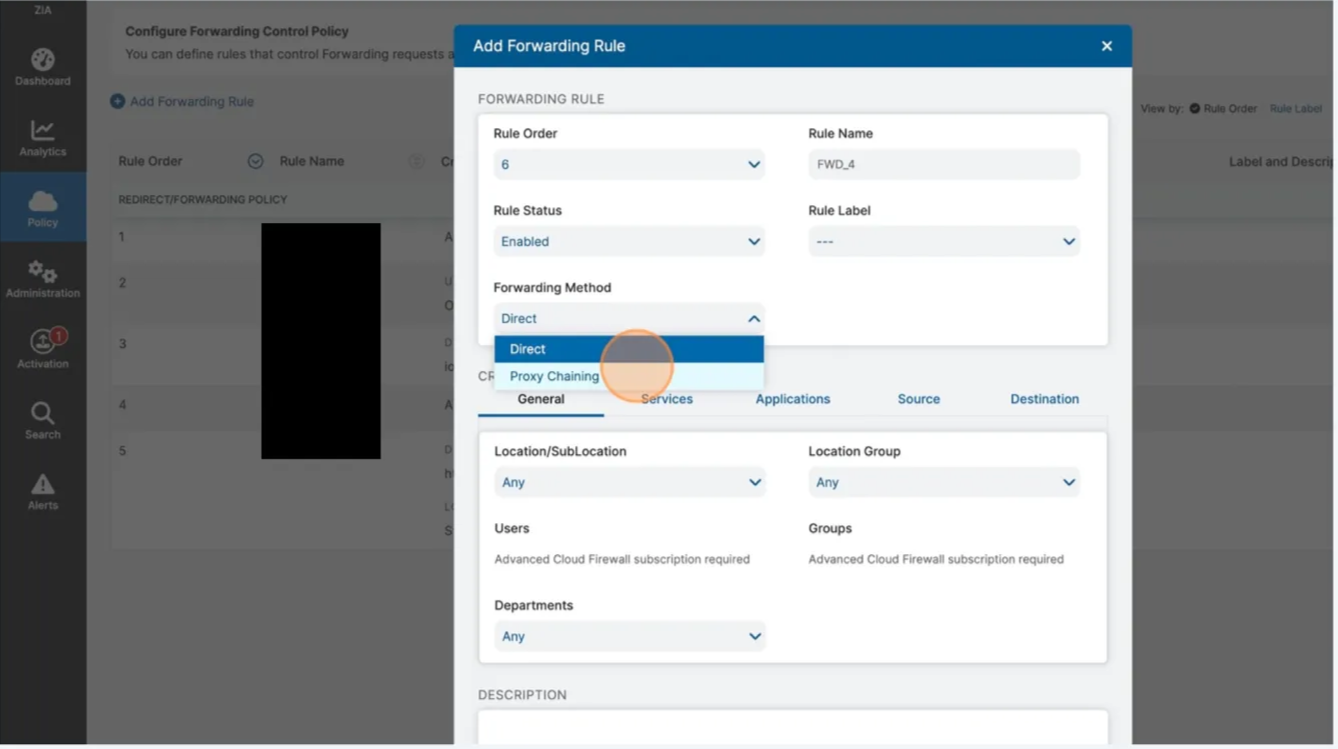Click the Rule Order column sort icon
The image size is (1338, 749).
click(x=255, y=161)
